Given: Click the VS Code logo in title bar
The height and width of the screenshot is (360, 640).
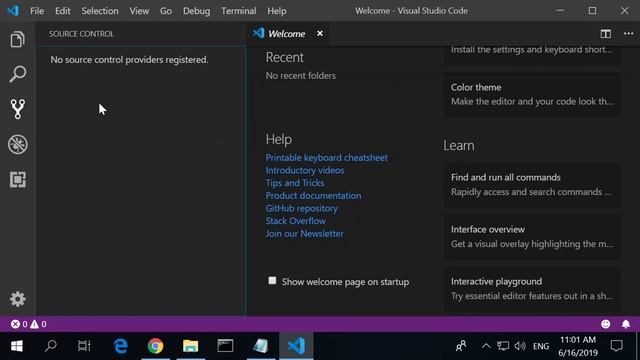Looking at the screenshot, I should click(x=13, y=11).
